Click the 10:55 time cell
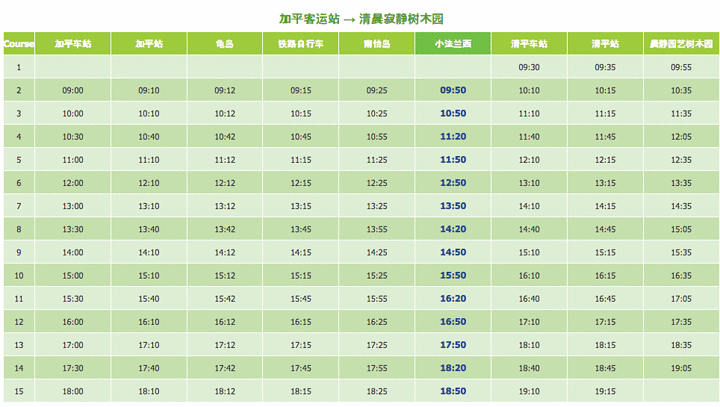Viewport: 720px width, 407px height. coord(377,137)
